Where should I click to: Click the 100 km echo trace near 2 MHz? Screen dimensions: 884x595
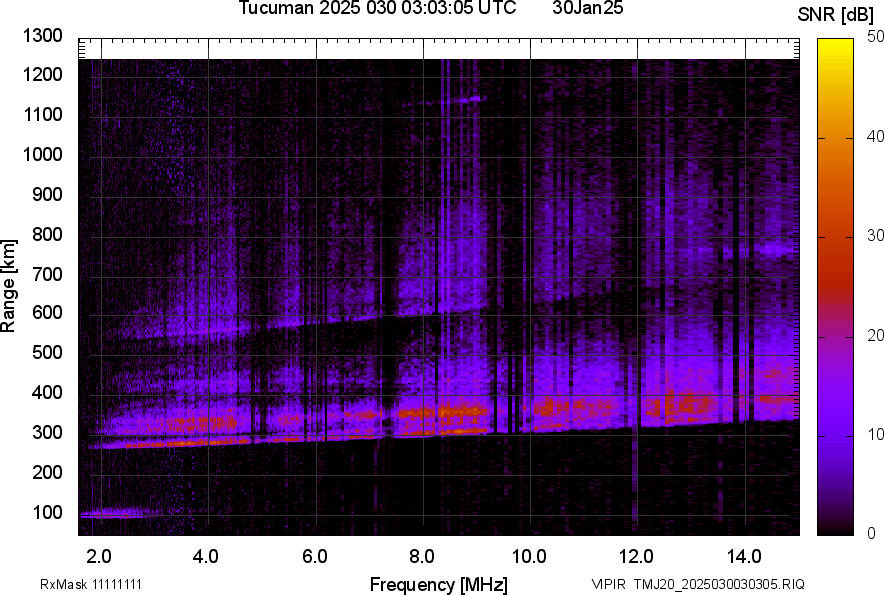pos(108,514)
